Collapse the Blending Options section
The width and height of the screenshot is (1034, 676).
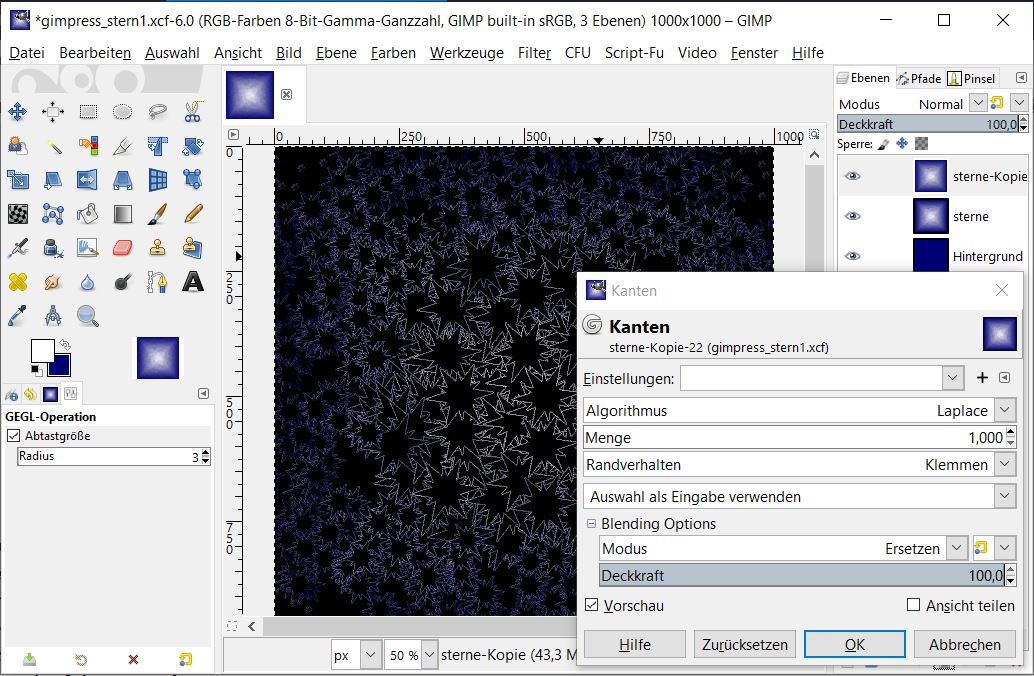[591, 523]
